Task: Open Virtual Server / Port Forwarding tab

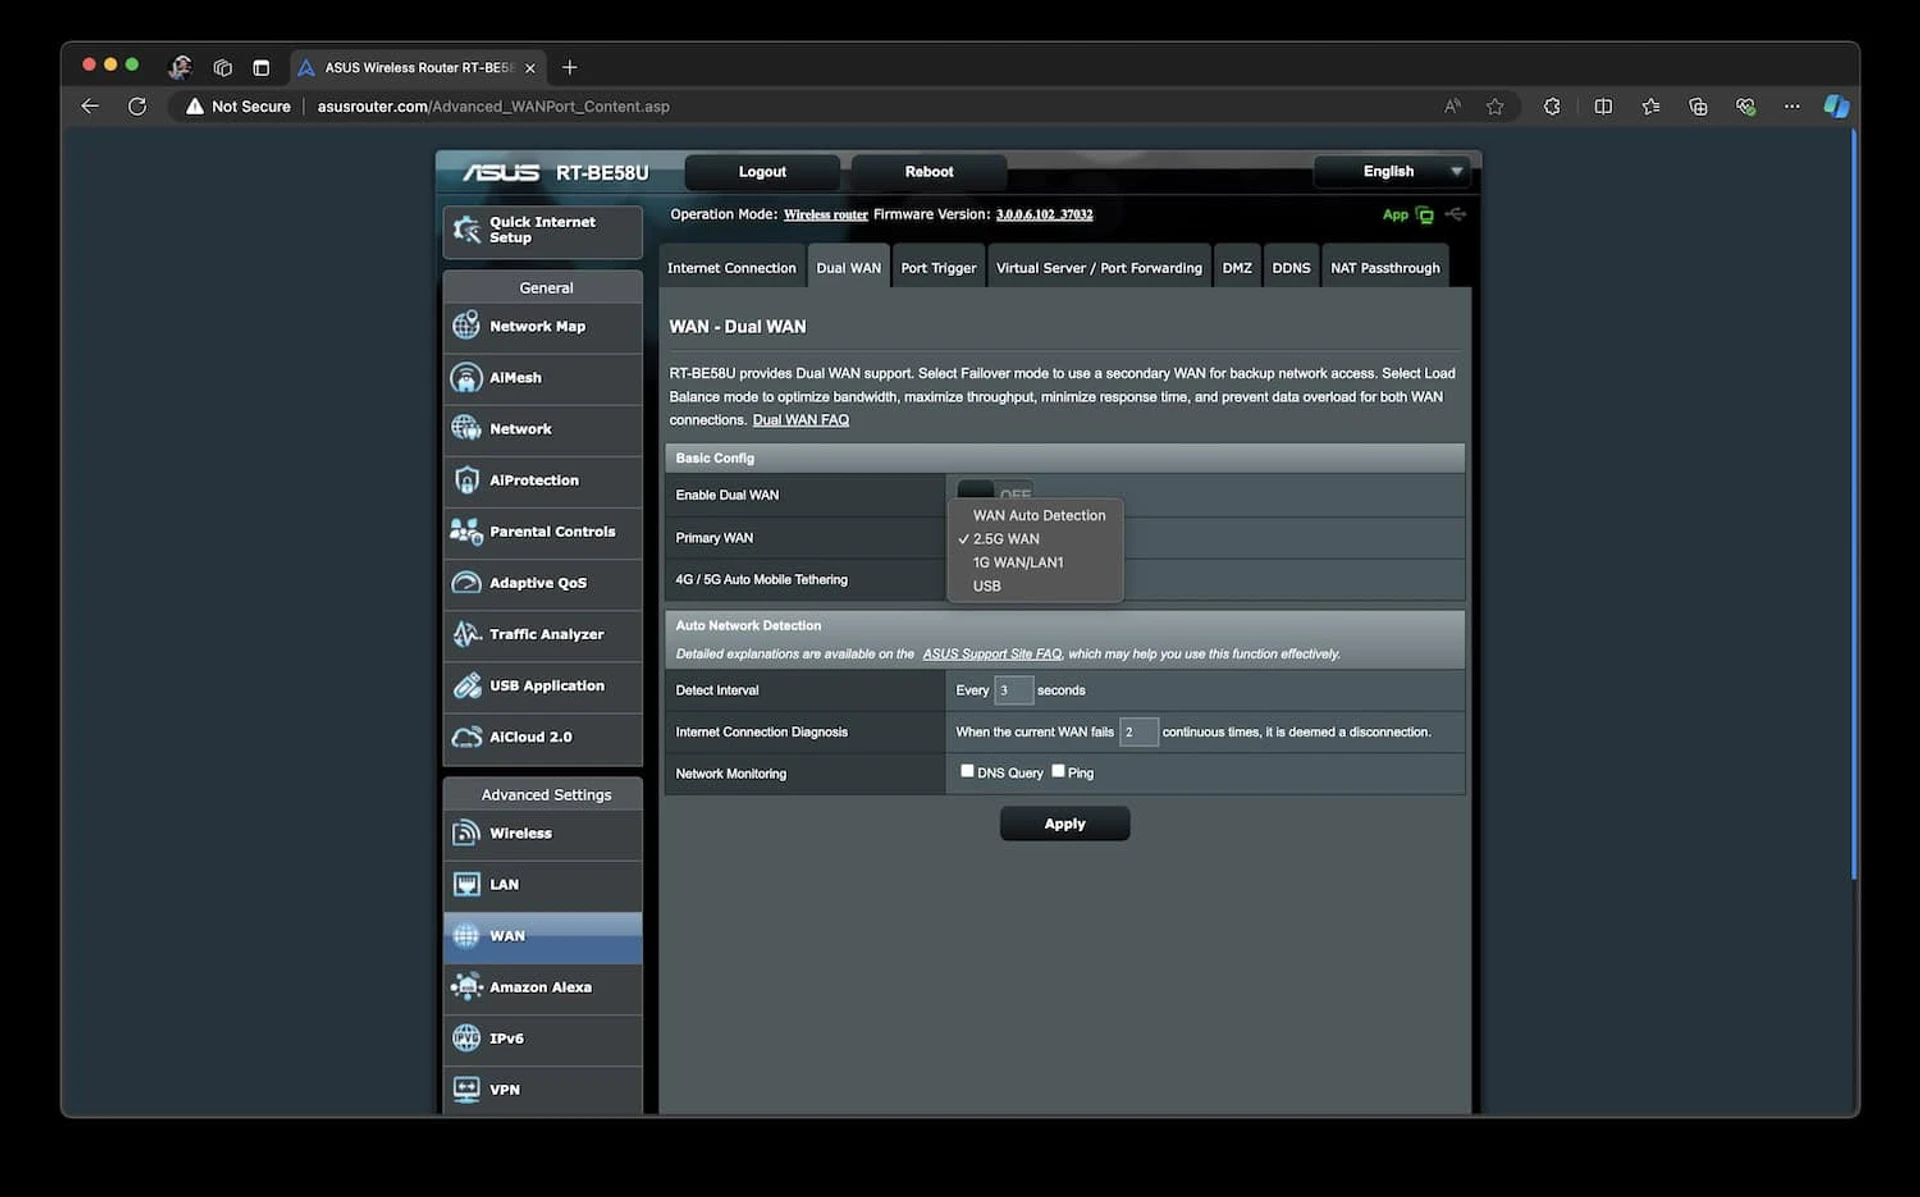Action: [1099, 267]
